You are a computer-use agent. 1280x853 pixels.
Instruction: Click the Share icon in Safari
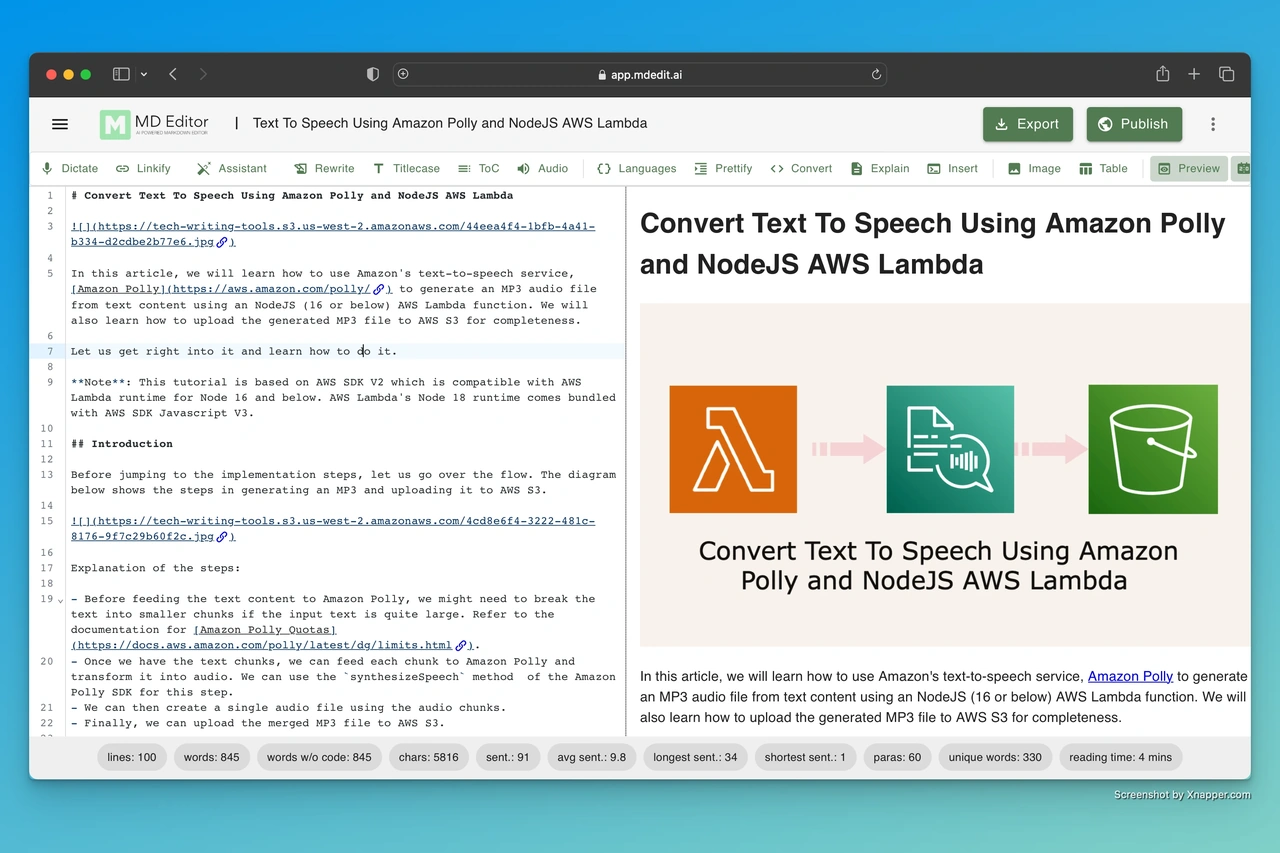coord(1162,74)
